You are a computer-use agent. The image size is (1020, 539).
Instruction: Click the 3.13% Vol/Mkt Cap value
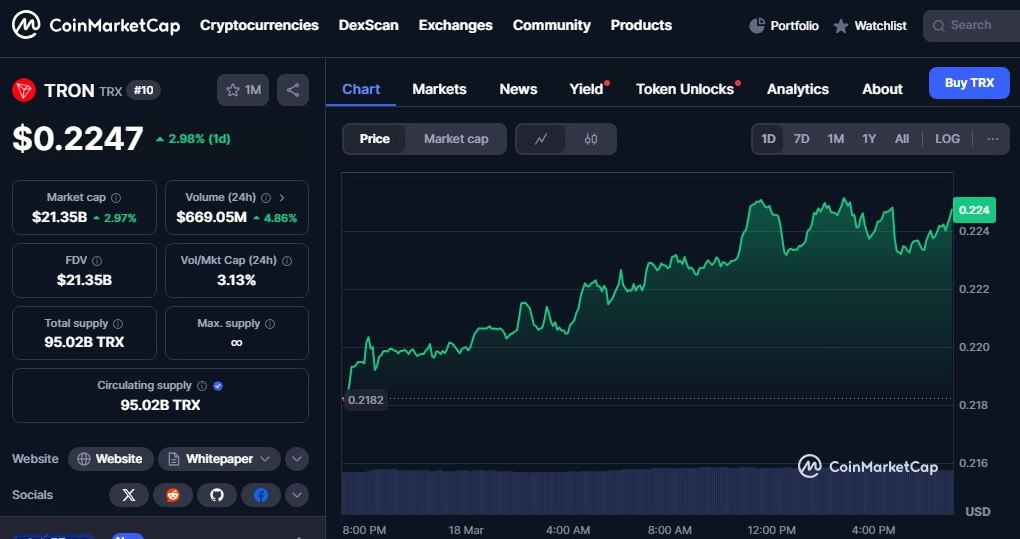(x=237, y=280)
